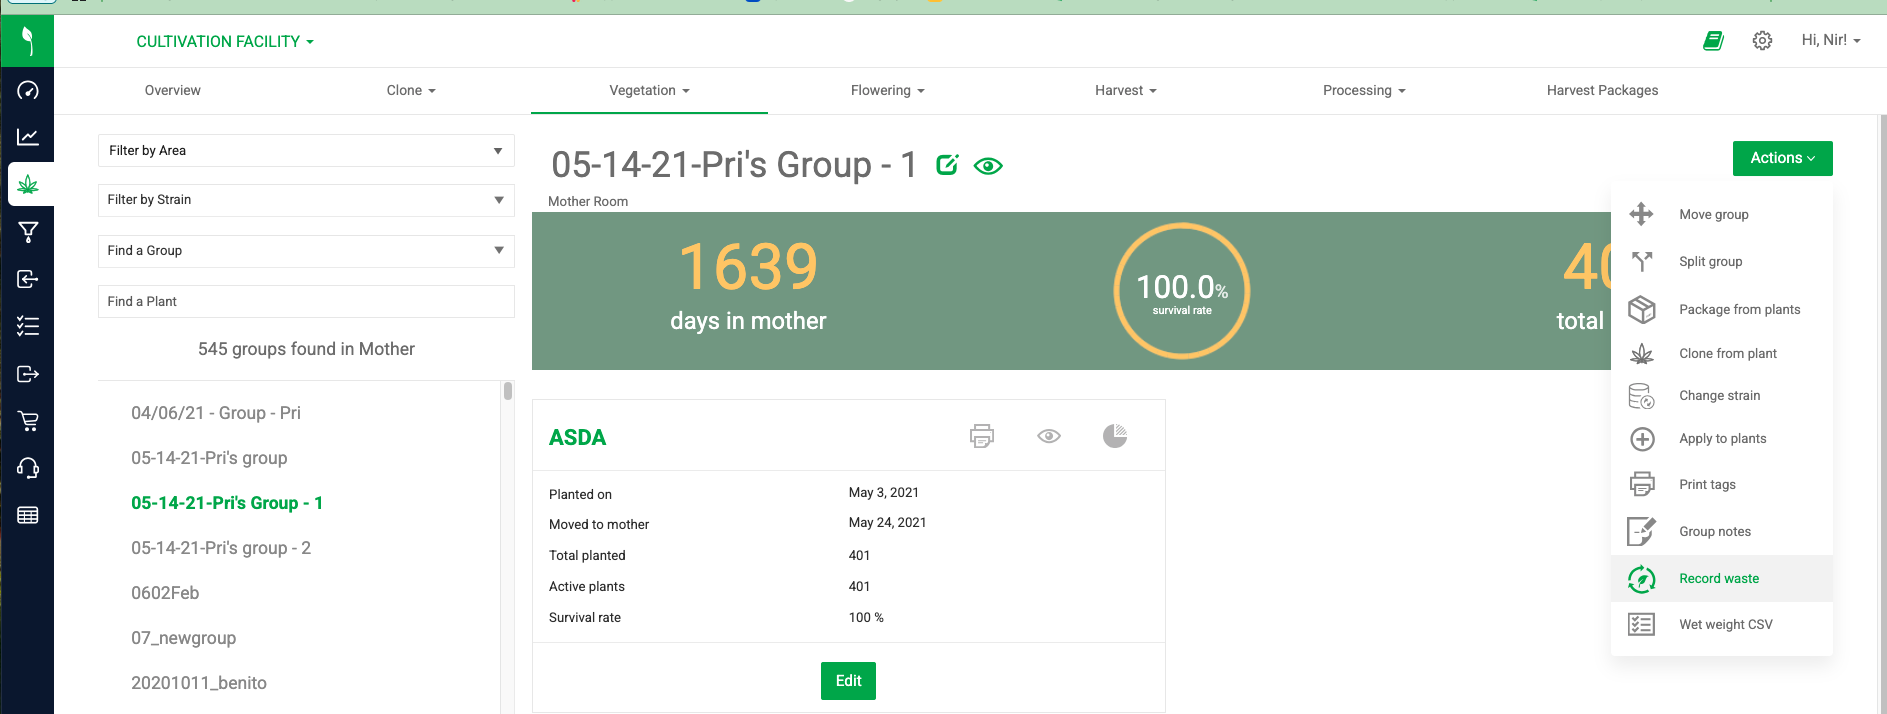Click the green Actions button
Image resolution: width=1887 pixels, height=714 pixels.
pyautogui.click(x=1782, y=158)
